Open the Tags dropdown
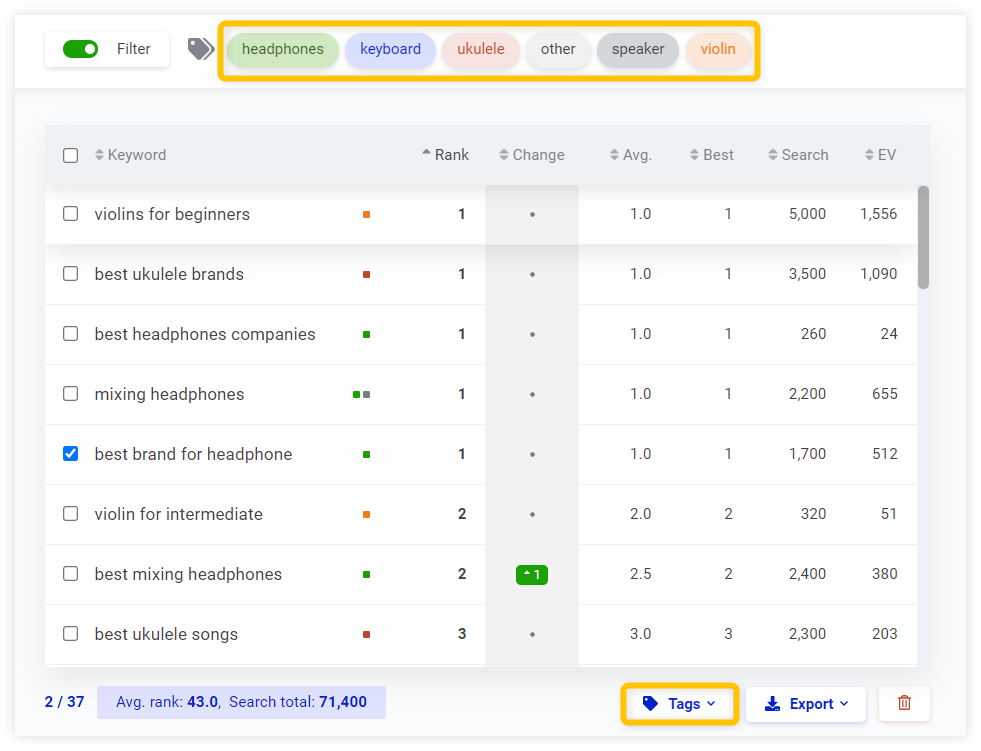Image resolution: width=981 pixels, height=751 pixels. click(679, 703)
